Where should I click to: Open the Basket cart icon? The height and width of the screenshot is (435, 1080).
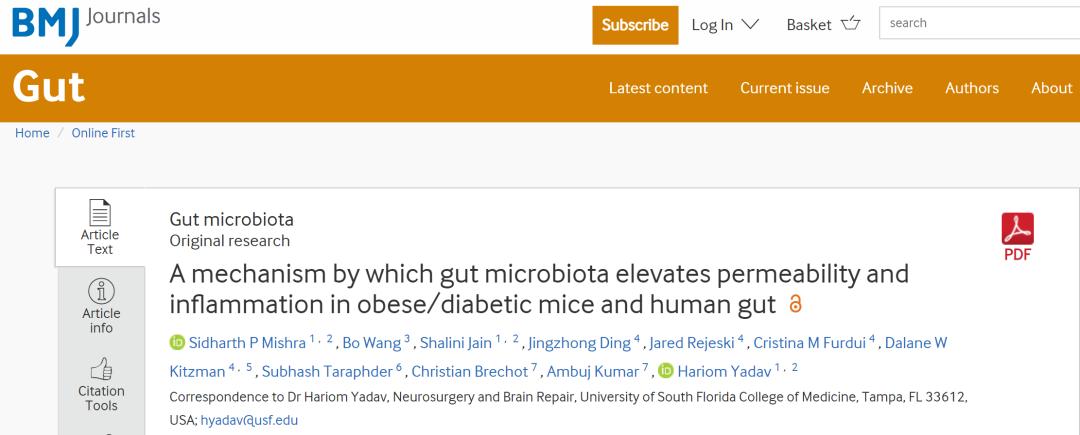pos(850,24)
